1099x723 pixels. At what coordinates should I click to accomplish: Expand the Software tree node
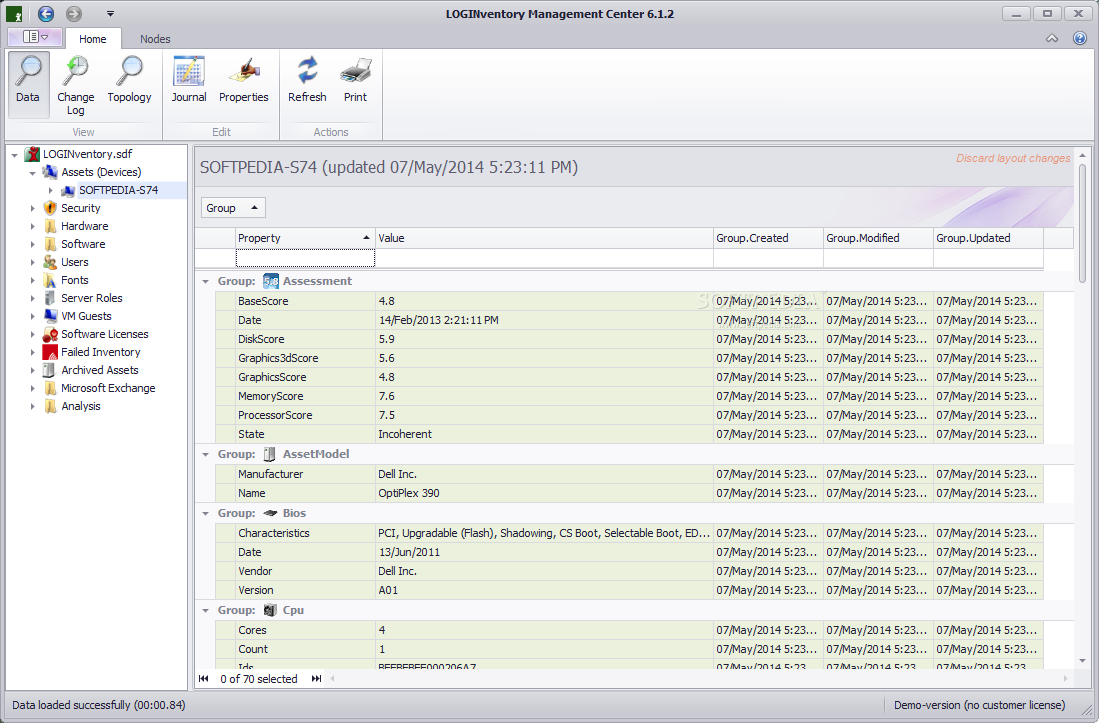32,244
